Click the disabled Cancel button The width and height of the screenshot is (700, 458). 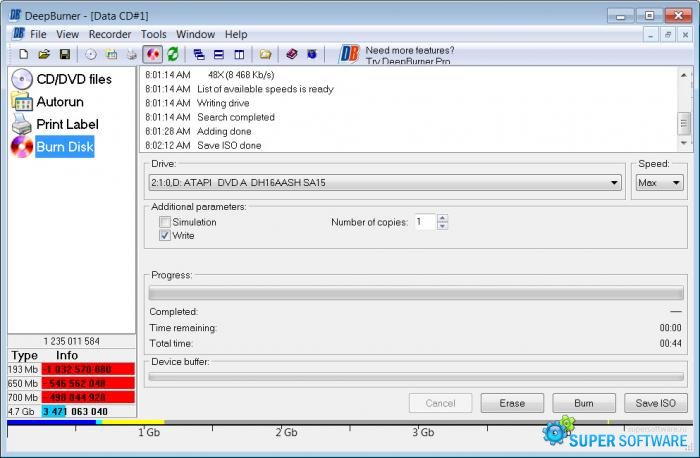[440, 403]
